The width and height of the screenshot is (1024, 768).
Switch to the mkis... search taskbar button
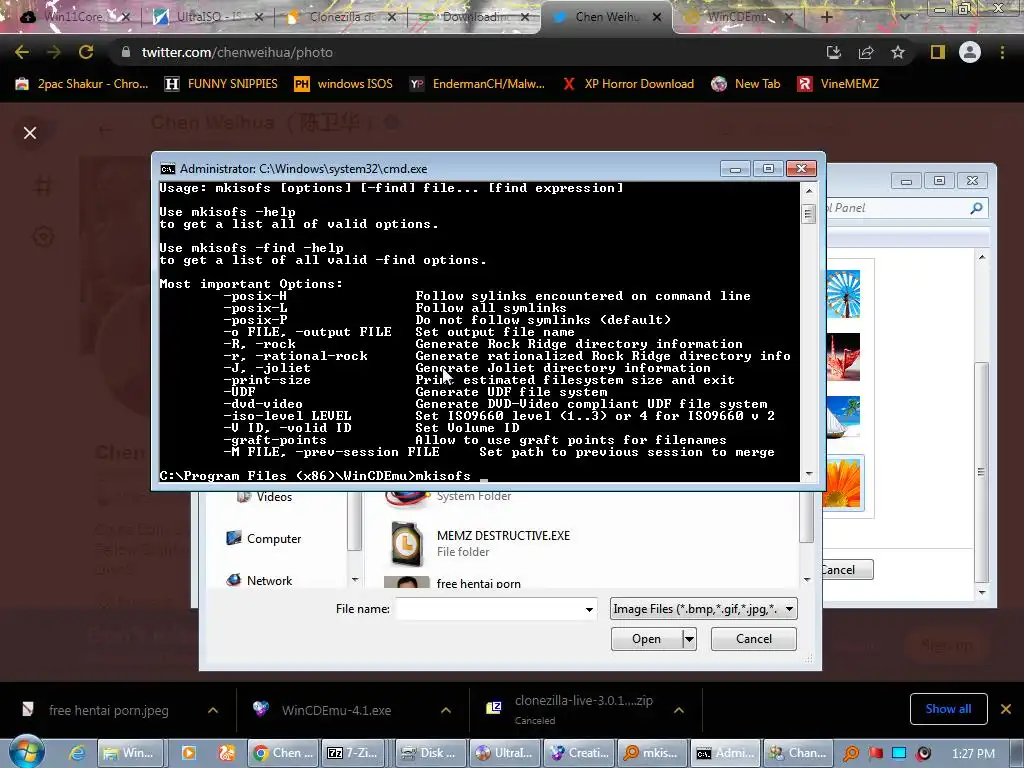(653, 753)
